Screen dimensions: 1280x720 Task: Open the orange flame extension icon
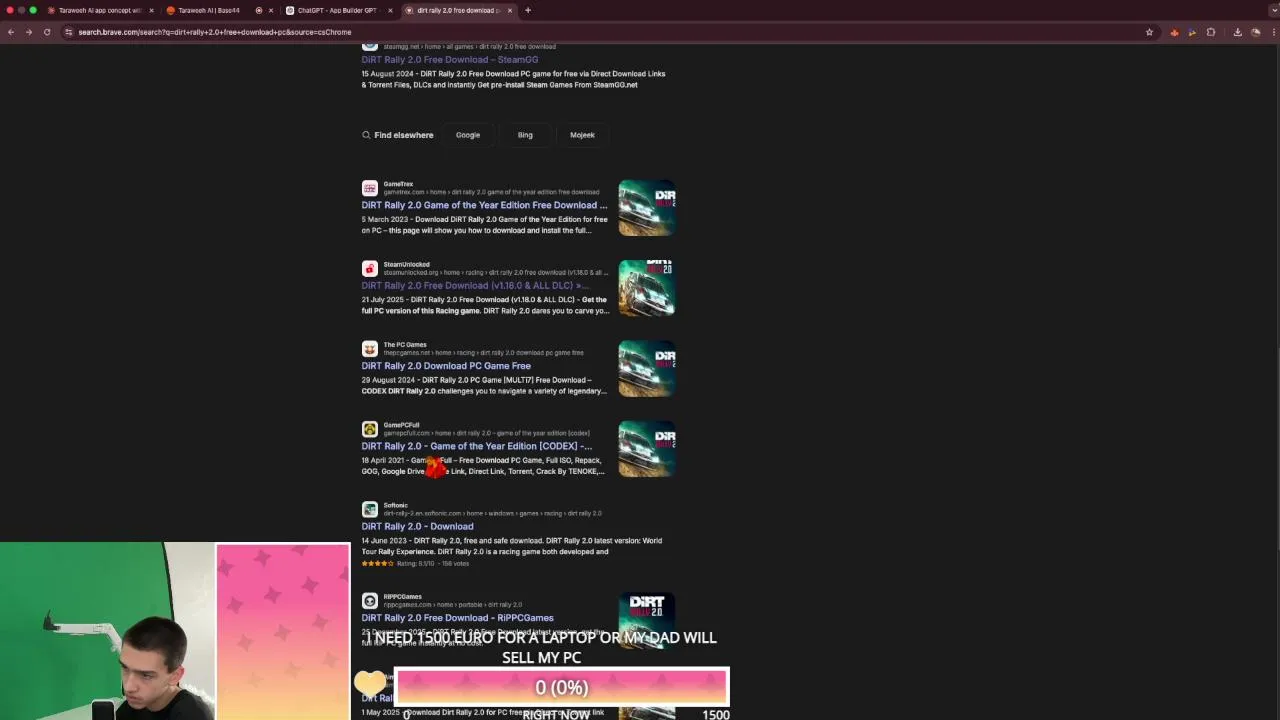[x=1174, y=32]
